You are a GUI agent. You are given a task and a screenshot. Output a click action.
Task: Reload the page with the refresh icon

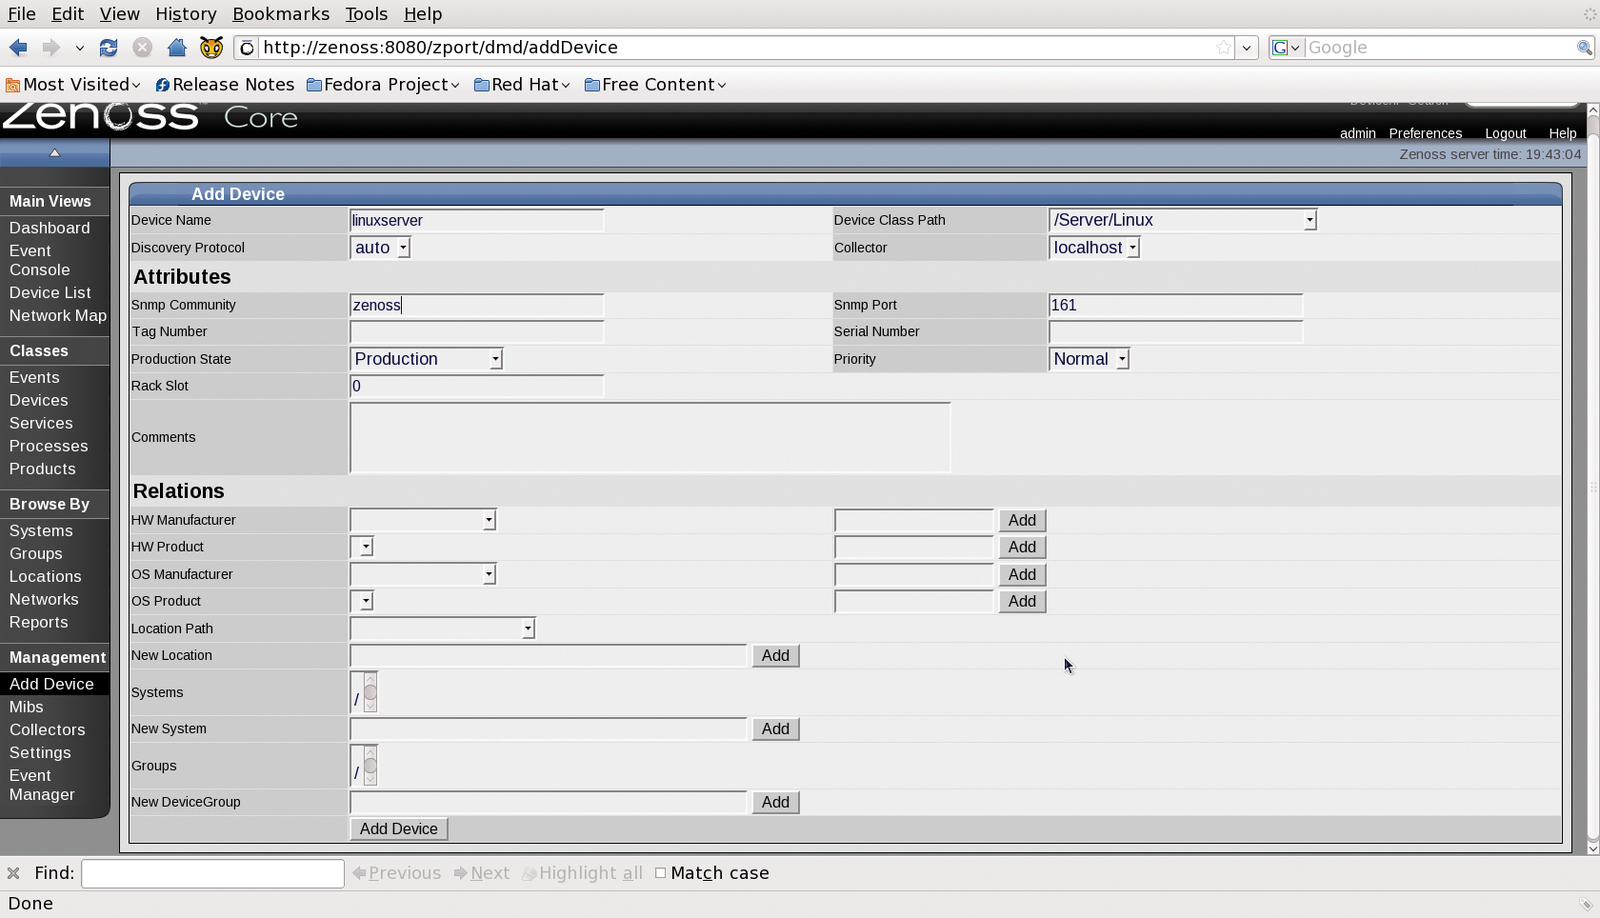tap(108, 47)
